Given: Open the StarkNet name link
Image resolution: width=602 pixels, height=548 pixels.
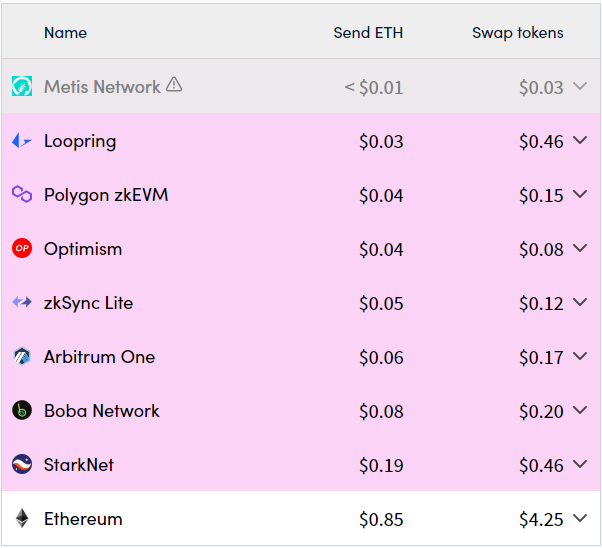Looking at the screenshot, I should [79, 465].
